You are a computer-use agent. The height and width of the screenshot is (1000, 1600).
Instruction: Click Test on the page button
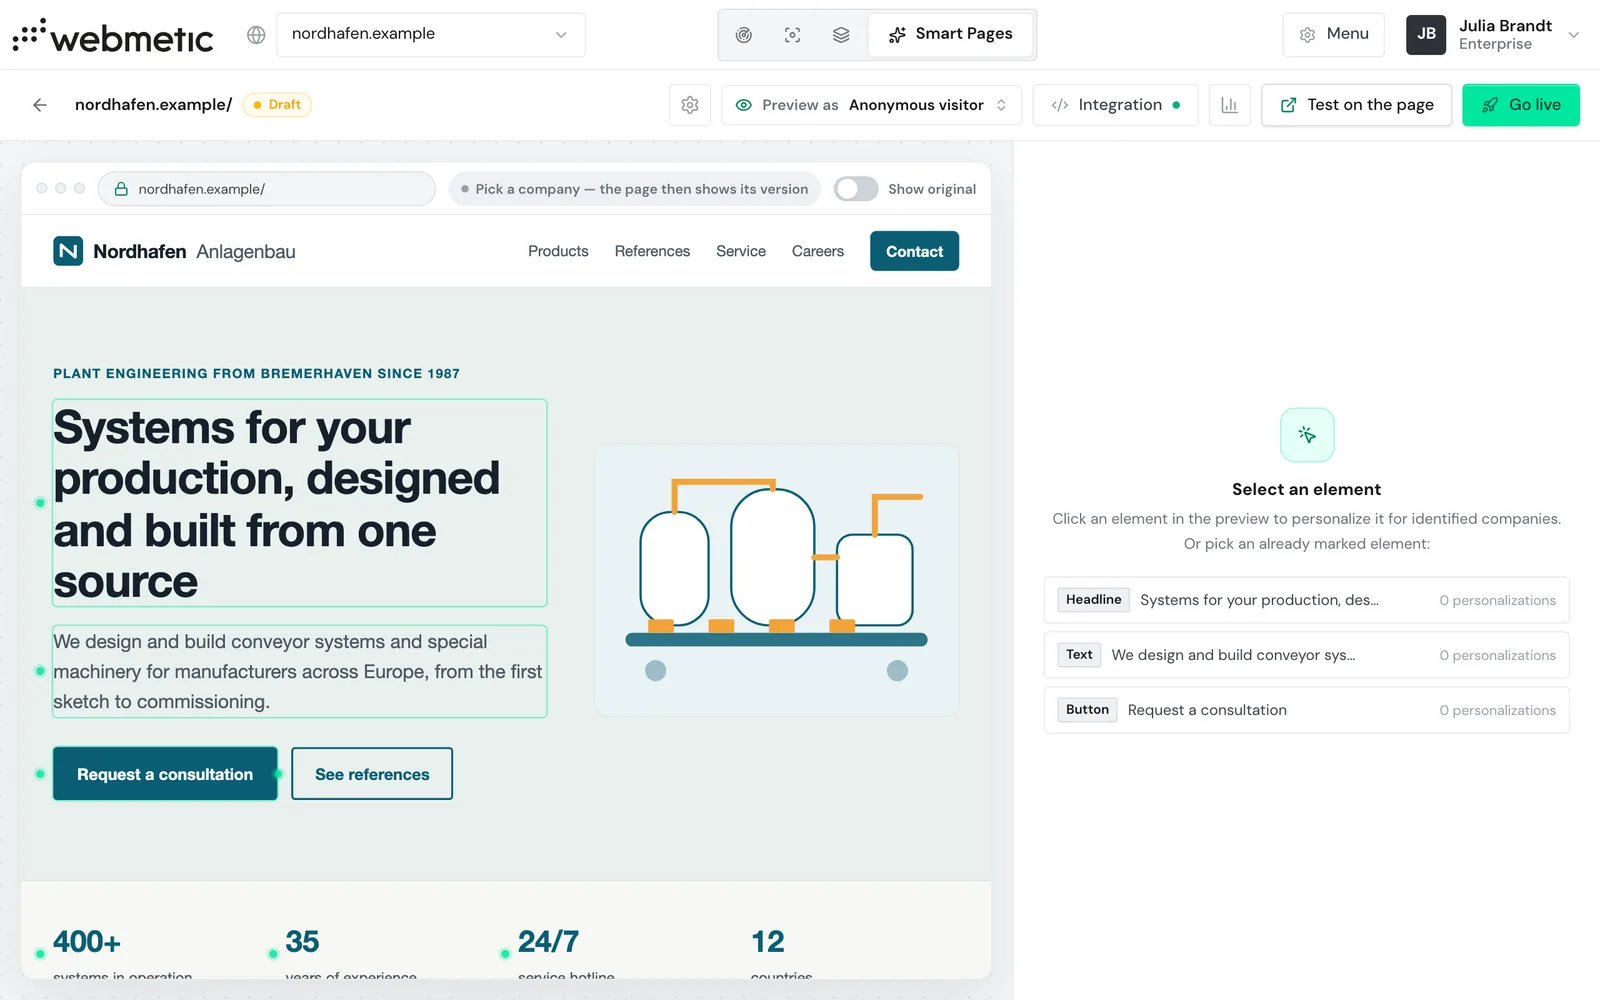(x=1357, y=105)
